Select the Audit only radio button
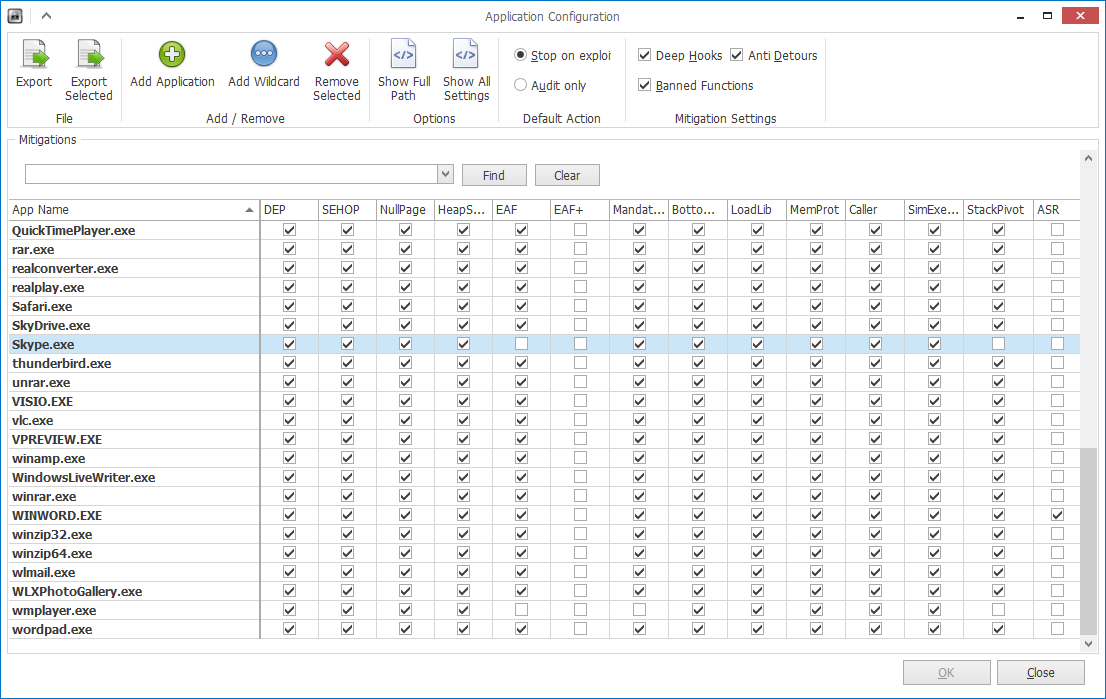The width and height of the screenshot is (1106, 699). click(521, 86)
